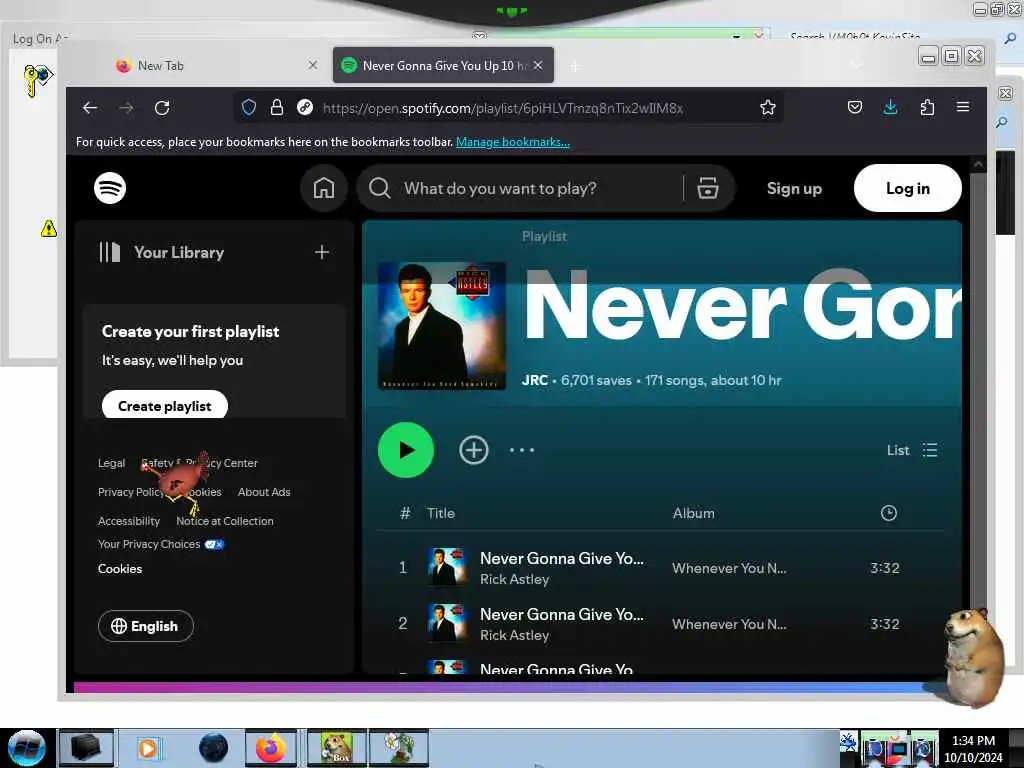Viewport: 1024px width, 768px height.
Task: Close the New Tab tab
Action: click(313, 65)
